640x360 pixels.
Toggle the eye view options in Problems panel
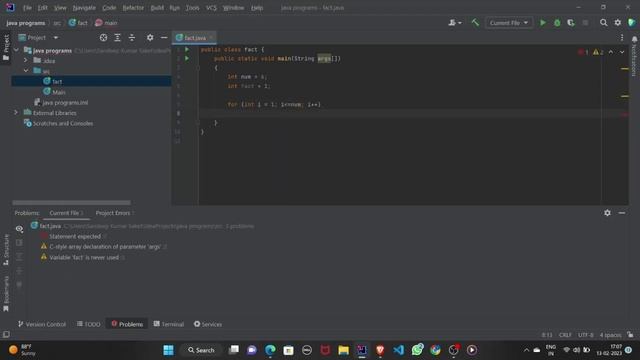point(19,229)
